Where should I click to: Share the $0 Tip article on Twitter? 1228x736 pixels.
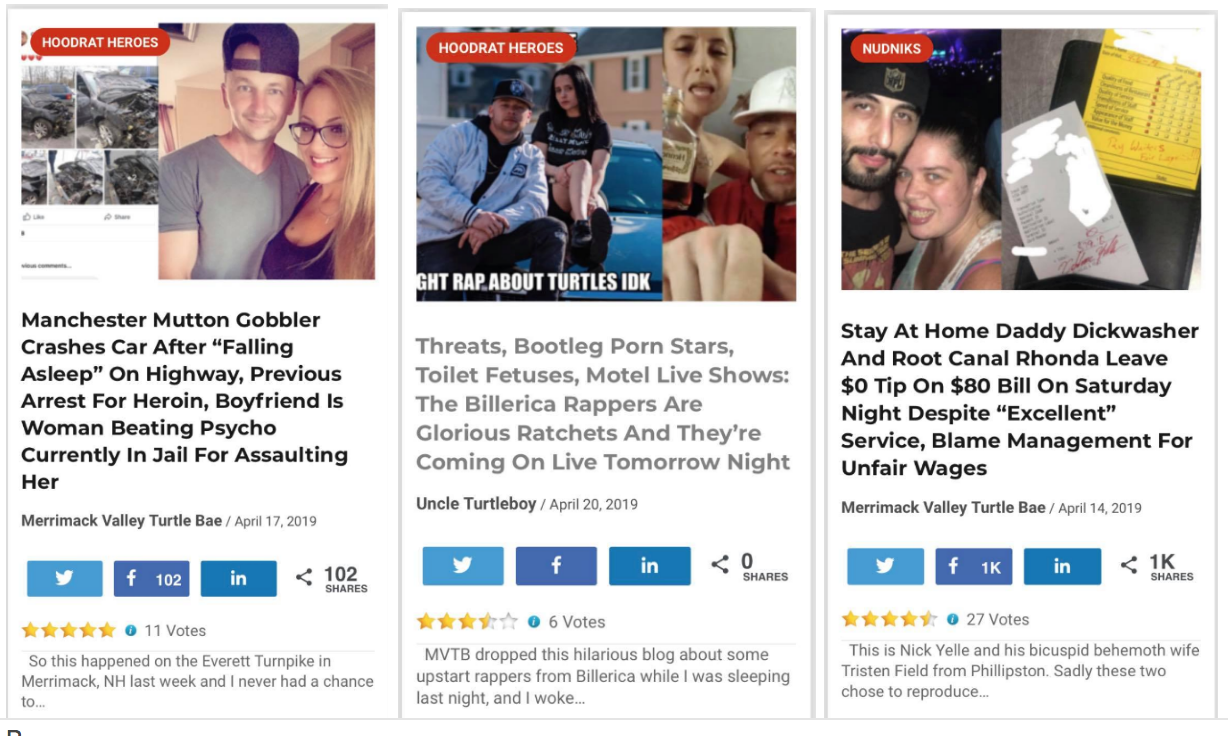(x=885, y=566)
